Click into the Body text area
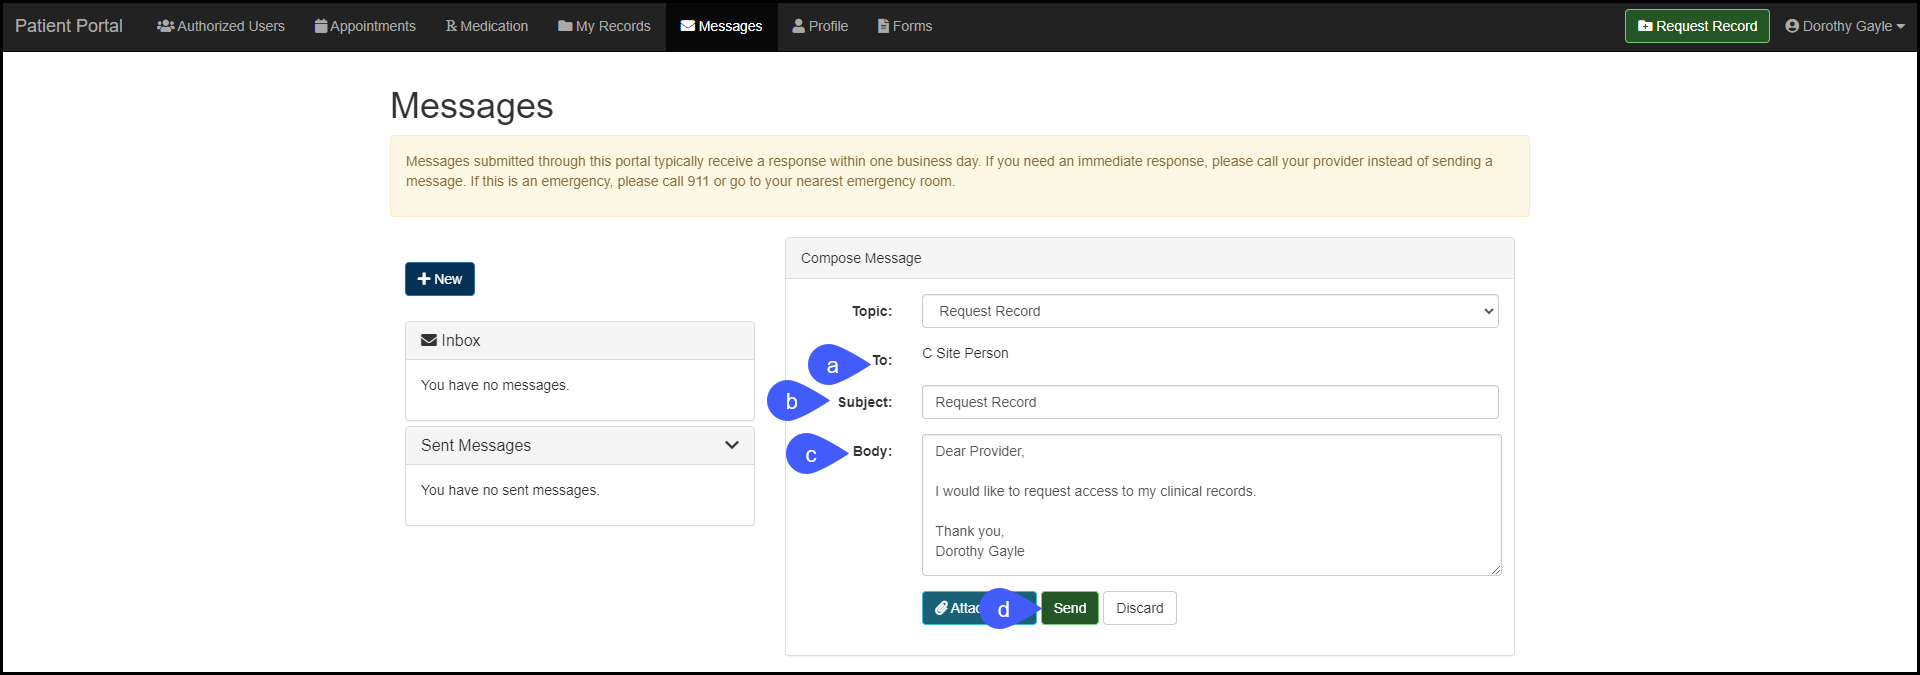 coord(1211,505)
